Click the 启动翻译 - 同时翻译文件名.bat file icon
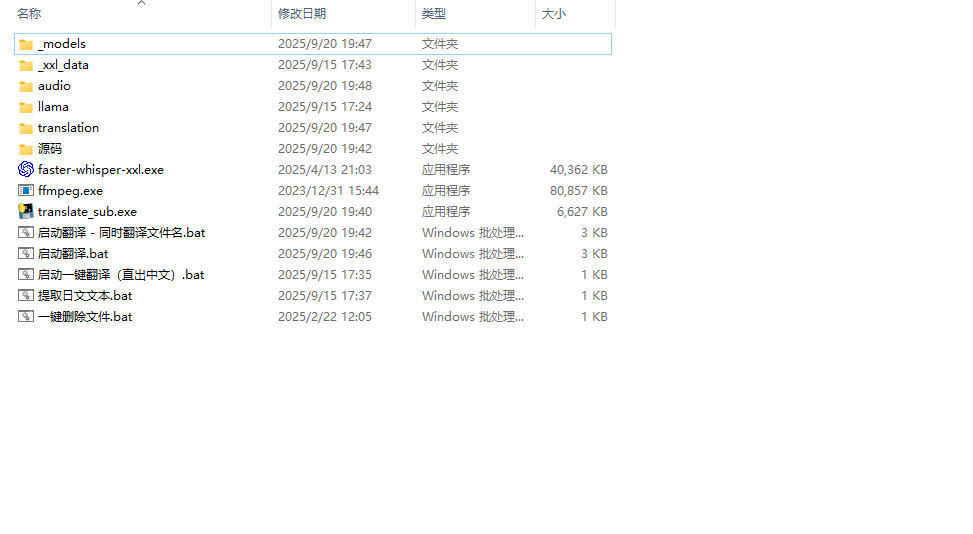Image resolution: width=973 pixels, height=534 pixels. [x=25, y=233]
